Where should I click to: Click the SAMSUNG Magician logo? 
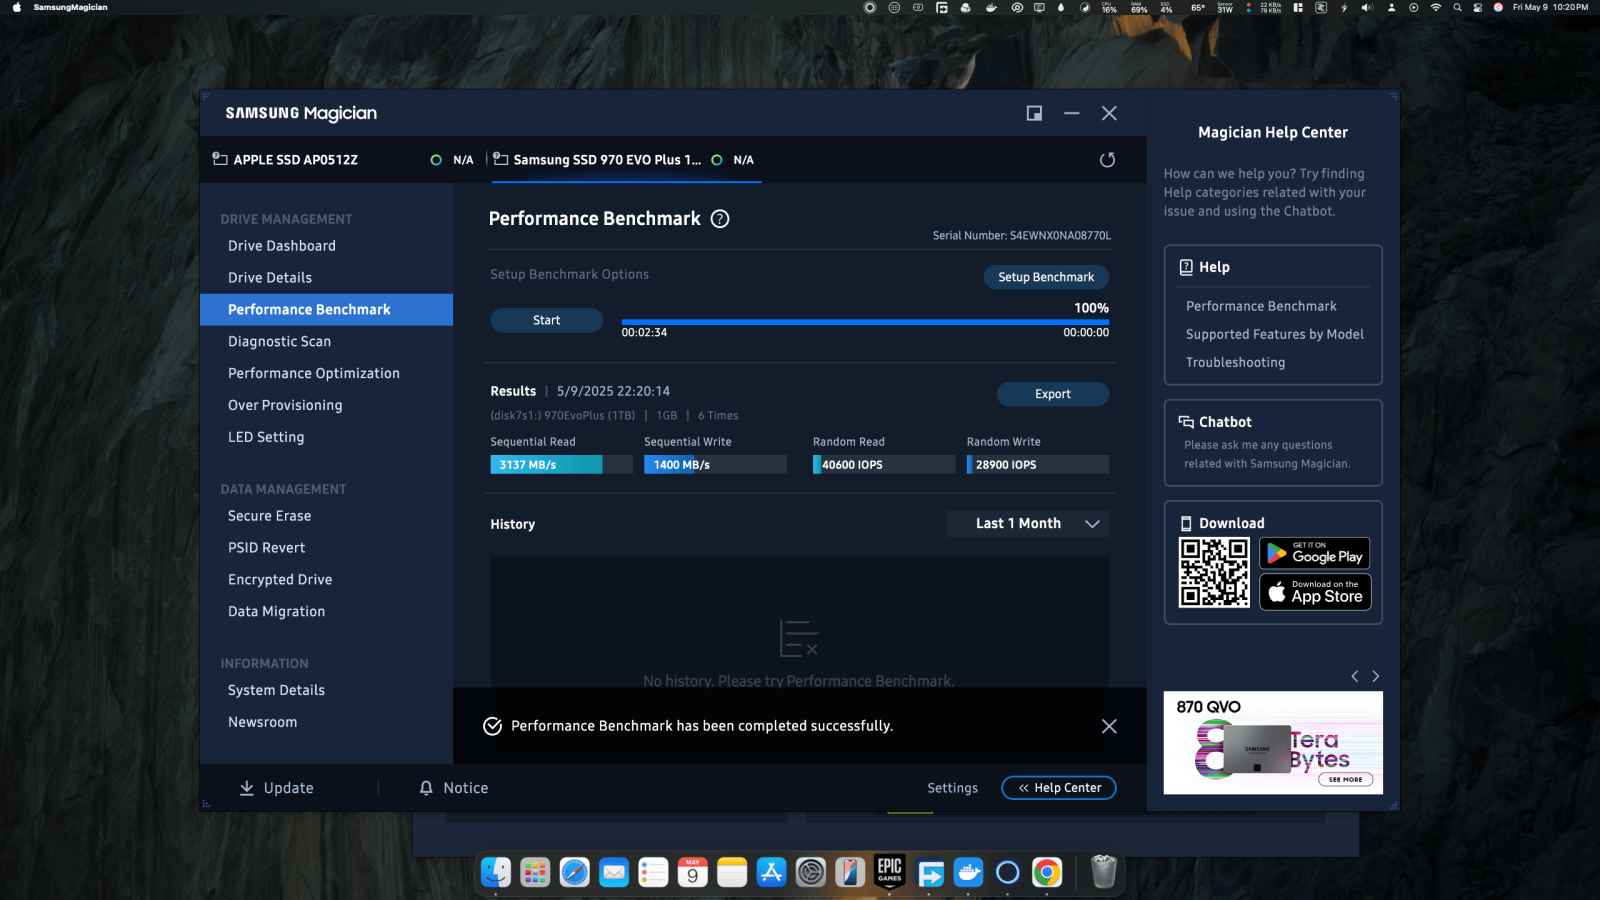(x=301, y=113)
